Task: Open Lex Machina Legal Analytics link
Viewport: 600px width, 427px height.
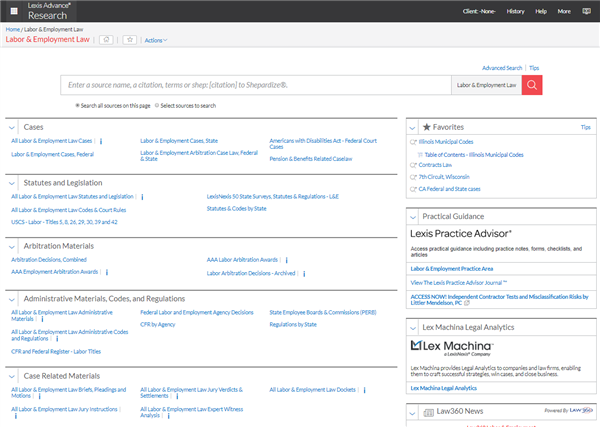Action: (x=443, y=388)
